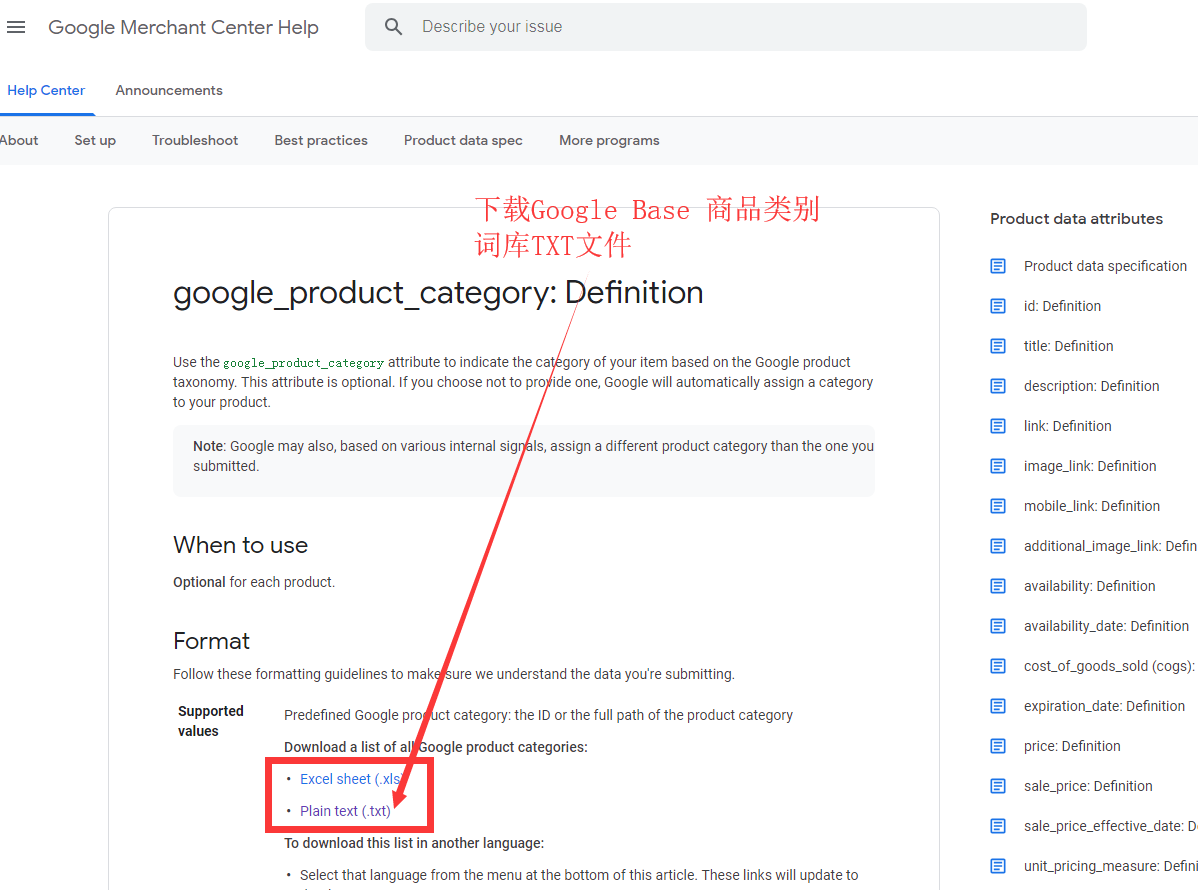Open the image_link: Definition article
Image resolution: width=1198 pixels, height=890 pixels.
point(1090,466)
